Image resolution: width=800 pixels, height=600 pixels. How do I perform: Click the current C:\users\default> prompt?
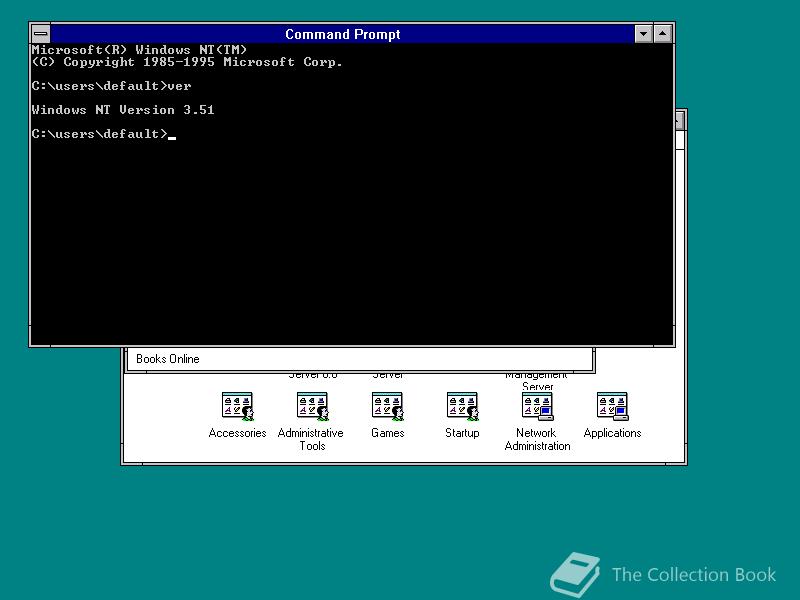[x=100, y=134]
